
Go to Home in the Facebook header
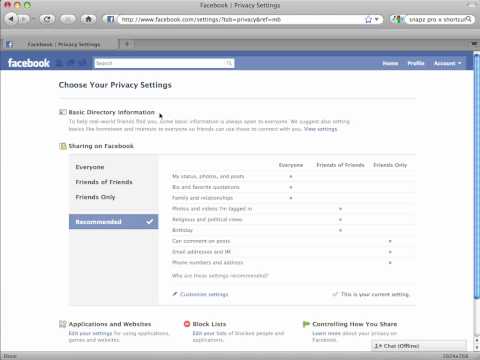point(390,63)
